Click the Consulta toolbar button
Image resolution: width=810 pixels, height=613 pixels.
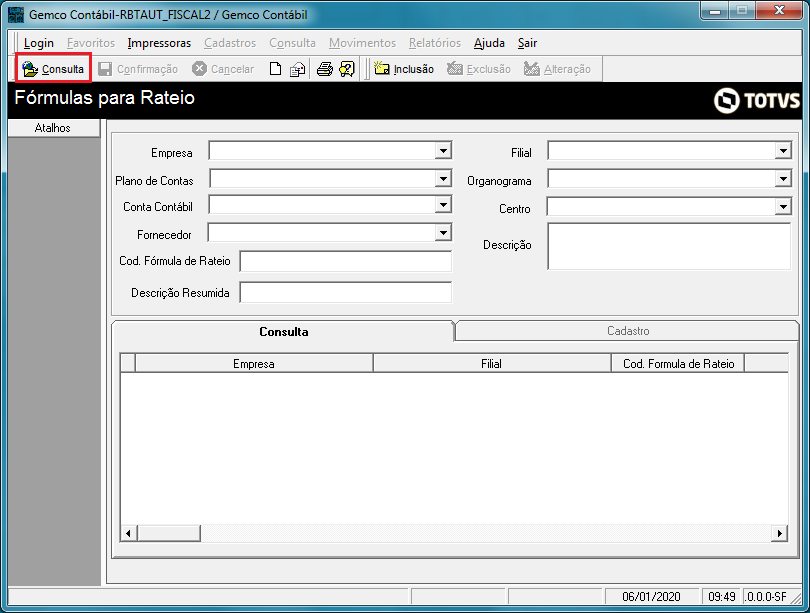53,69
